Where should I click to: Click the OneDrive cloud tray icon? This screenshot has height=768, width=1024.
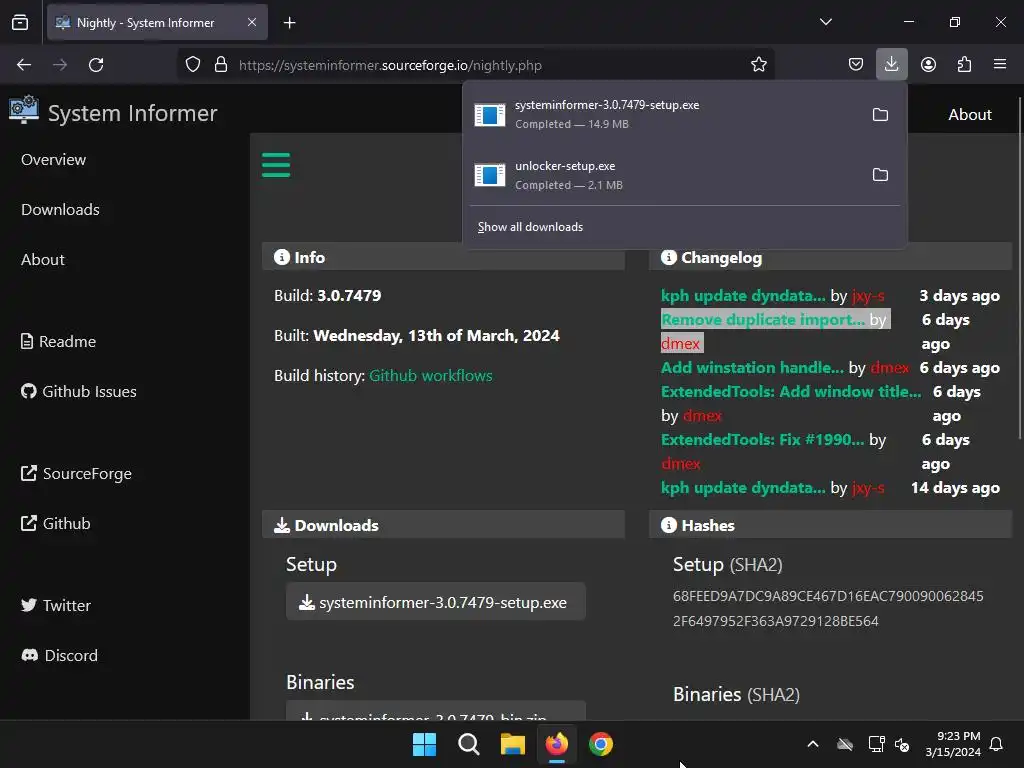pos(845,744)
